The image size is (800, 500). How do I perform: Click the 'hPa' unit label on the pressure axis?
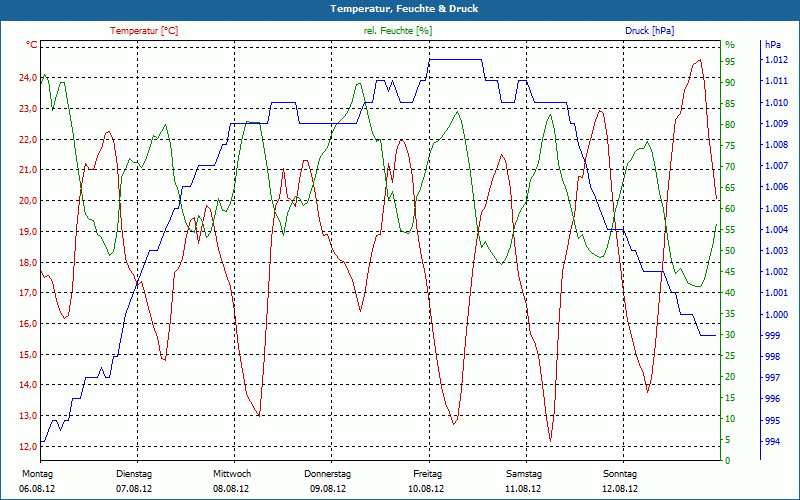pyautogui.click(x=773, y=45)
